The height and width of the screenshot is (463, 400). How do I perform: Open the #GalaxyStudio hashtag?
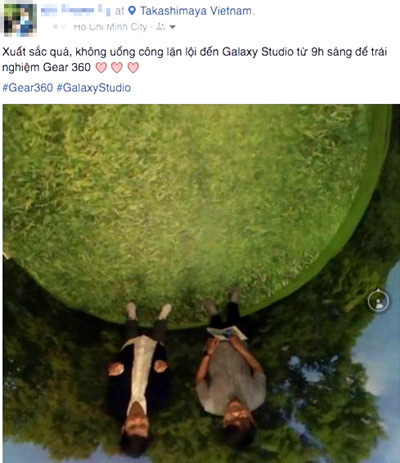[x=94, y=88]
